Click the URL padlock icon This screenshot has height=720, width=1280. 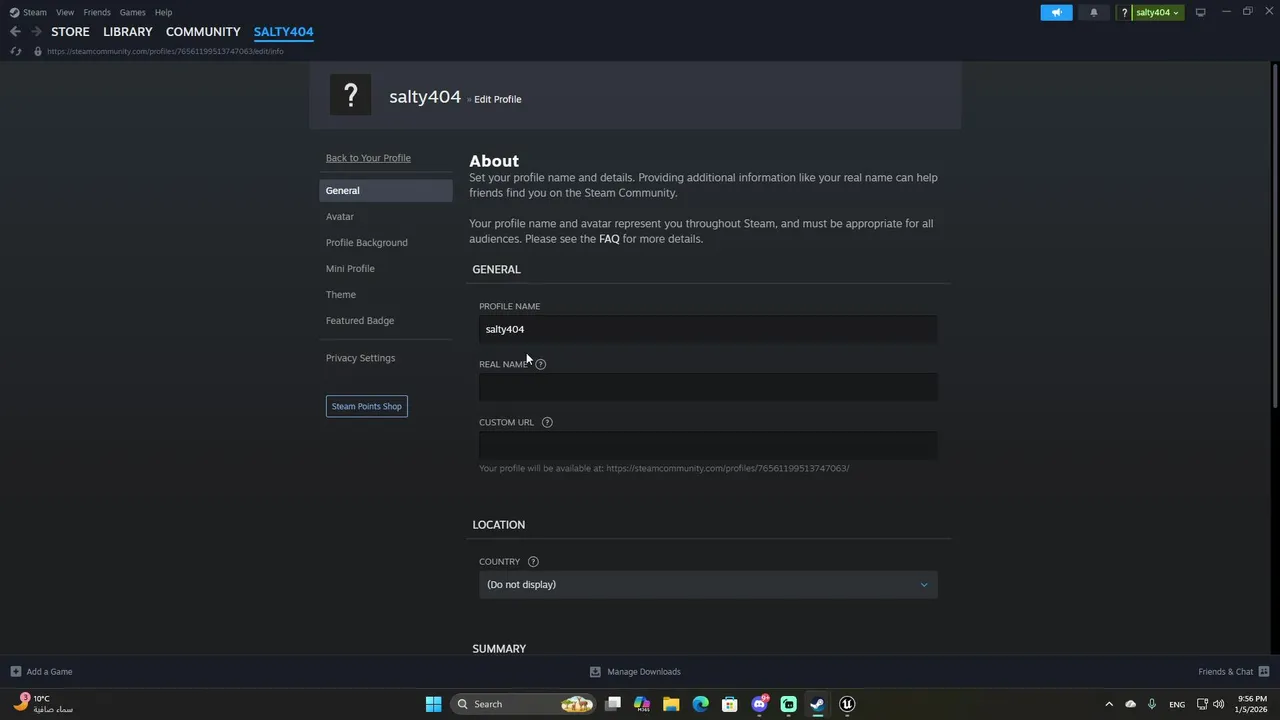38,51
